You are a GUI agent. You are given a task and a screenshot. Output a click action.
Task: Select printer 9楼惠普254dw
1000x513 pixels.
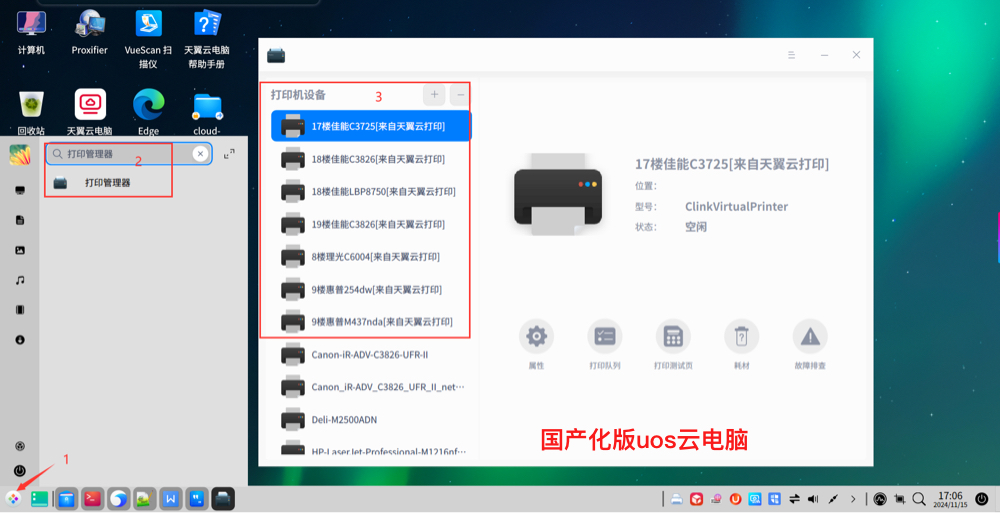(371, 289)
